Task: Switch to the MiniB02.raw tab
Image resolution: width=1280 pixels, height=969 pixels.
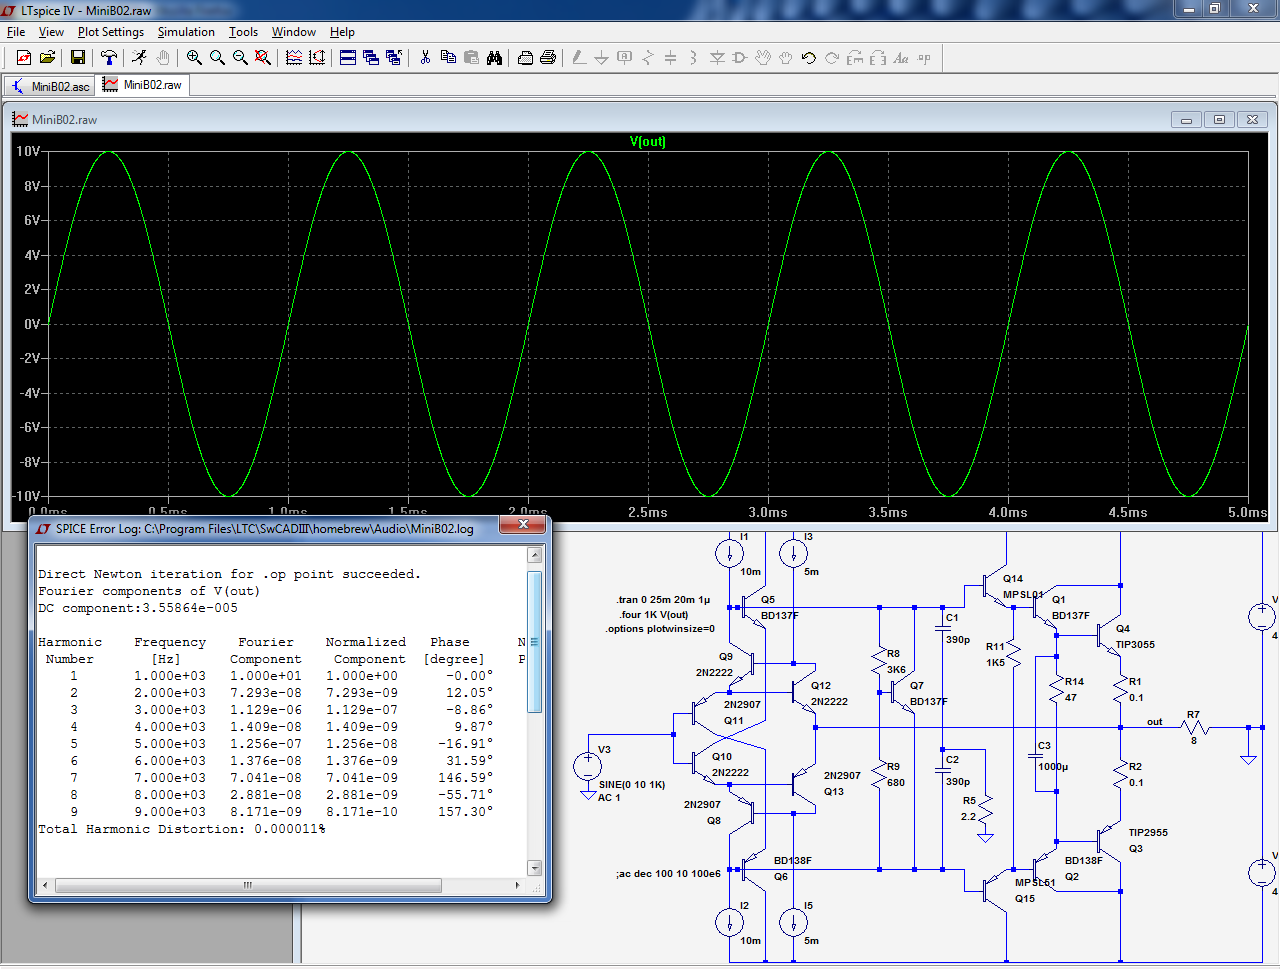Action: tap(143, 85)
